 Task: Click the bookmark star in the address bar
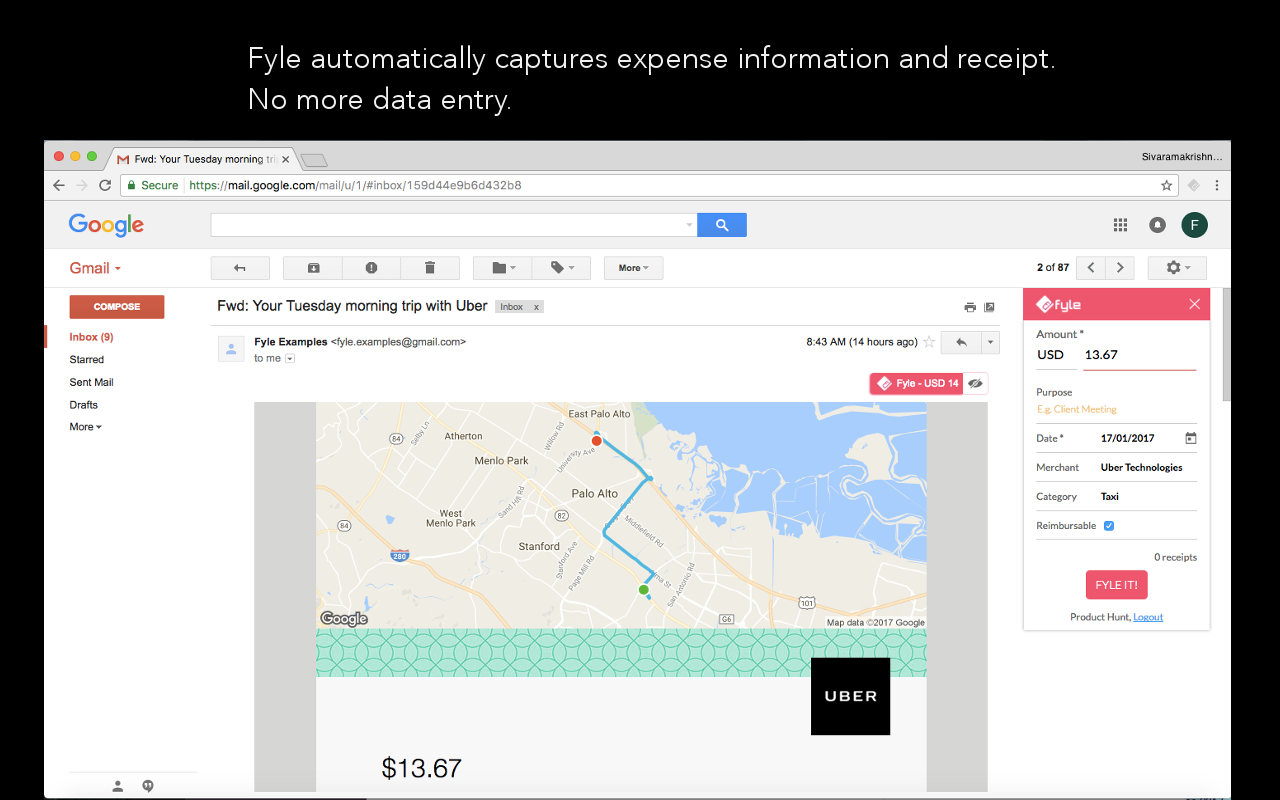point(1168,185)
